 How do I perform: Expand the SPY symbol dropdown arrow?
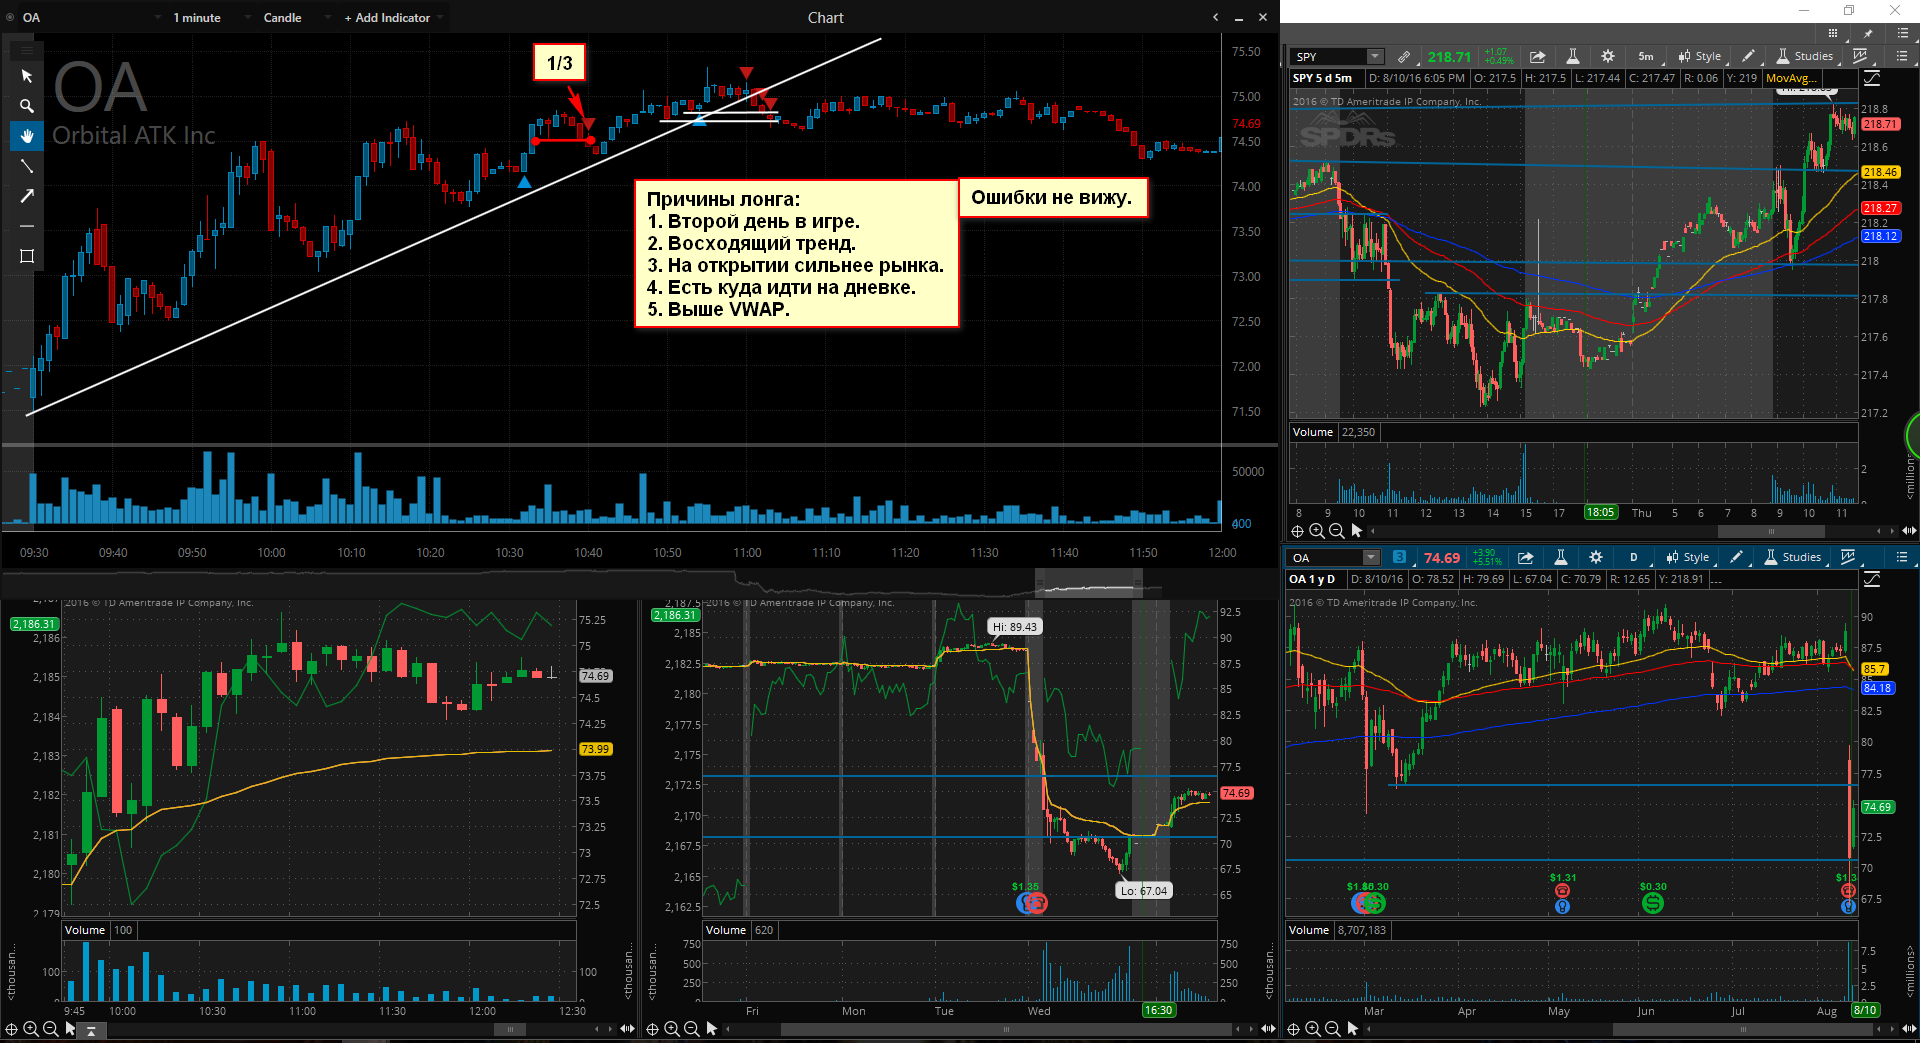[x=1375, y=57]
